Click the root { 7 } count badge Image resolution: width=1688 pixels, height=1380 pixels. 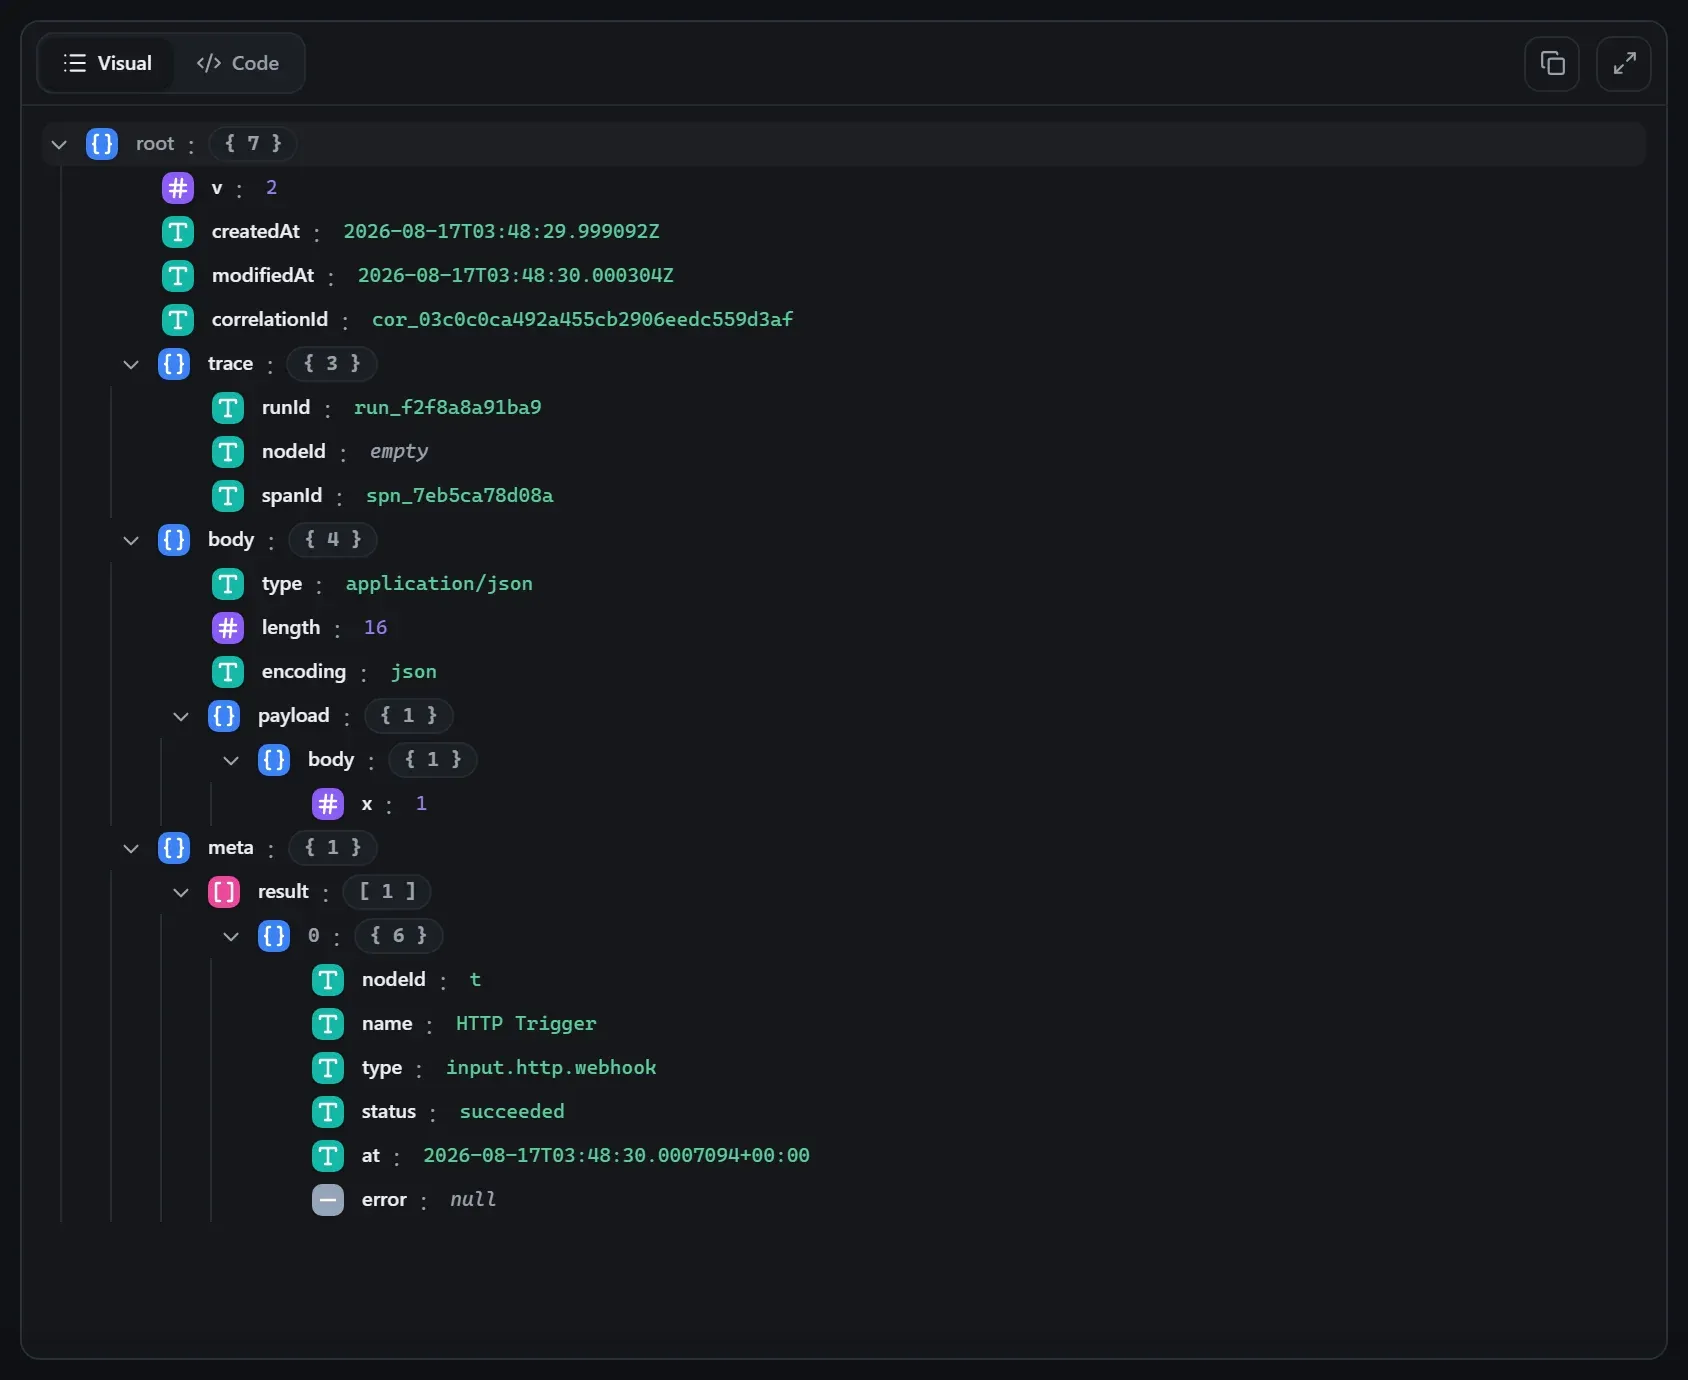coord(253,144)
